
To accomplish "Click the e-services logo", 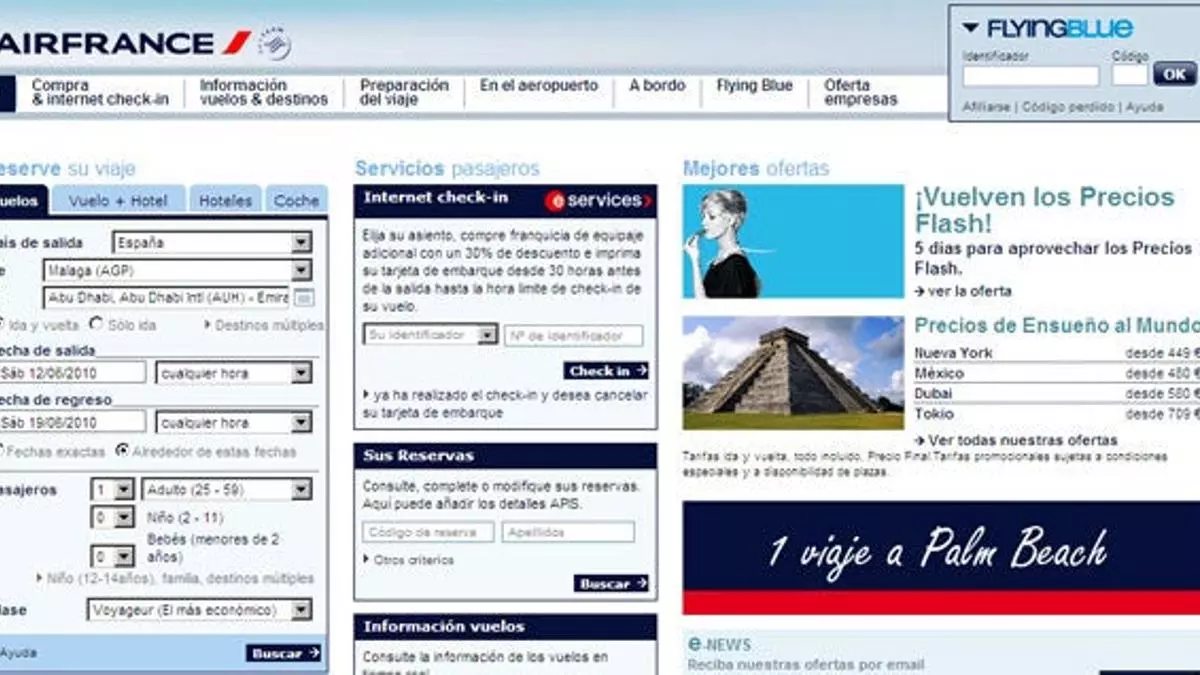I will point(599,201).
